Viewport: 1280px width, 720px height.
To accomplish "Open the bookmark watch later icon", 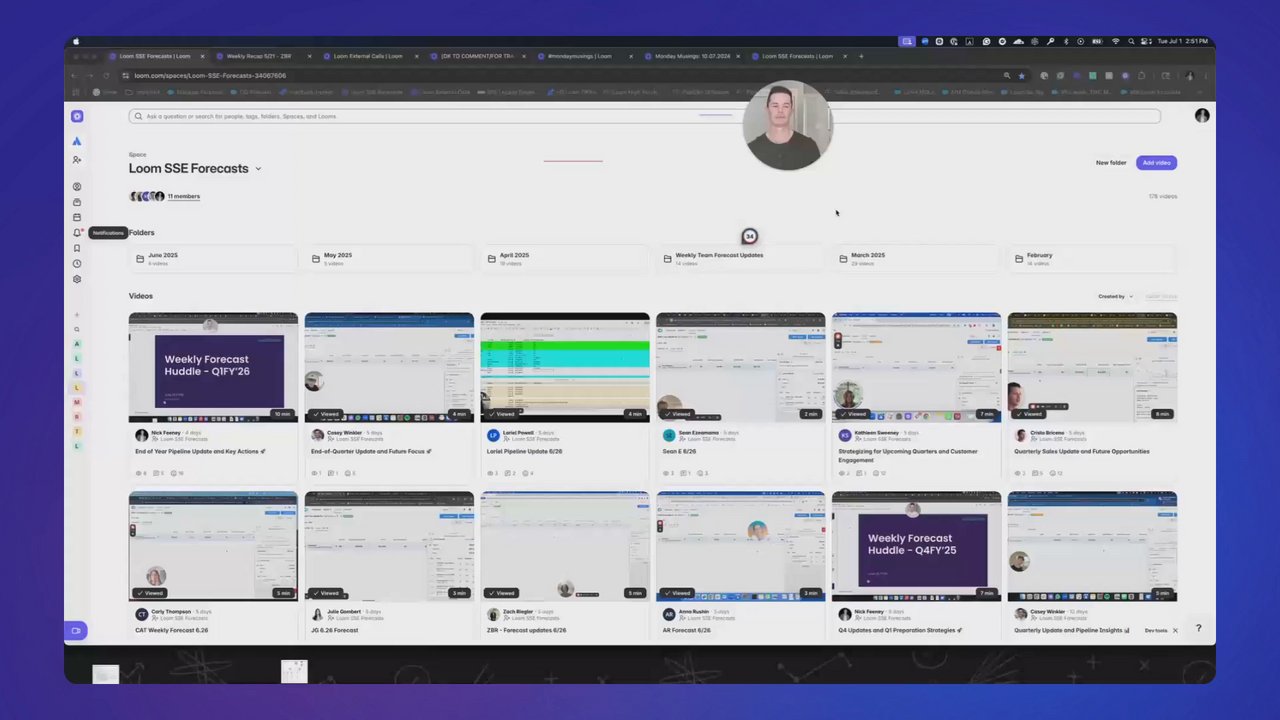I will click(77, 248).
